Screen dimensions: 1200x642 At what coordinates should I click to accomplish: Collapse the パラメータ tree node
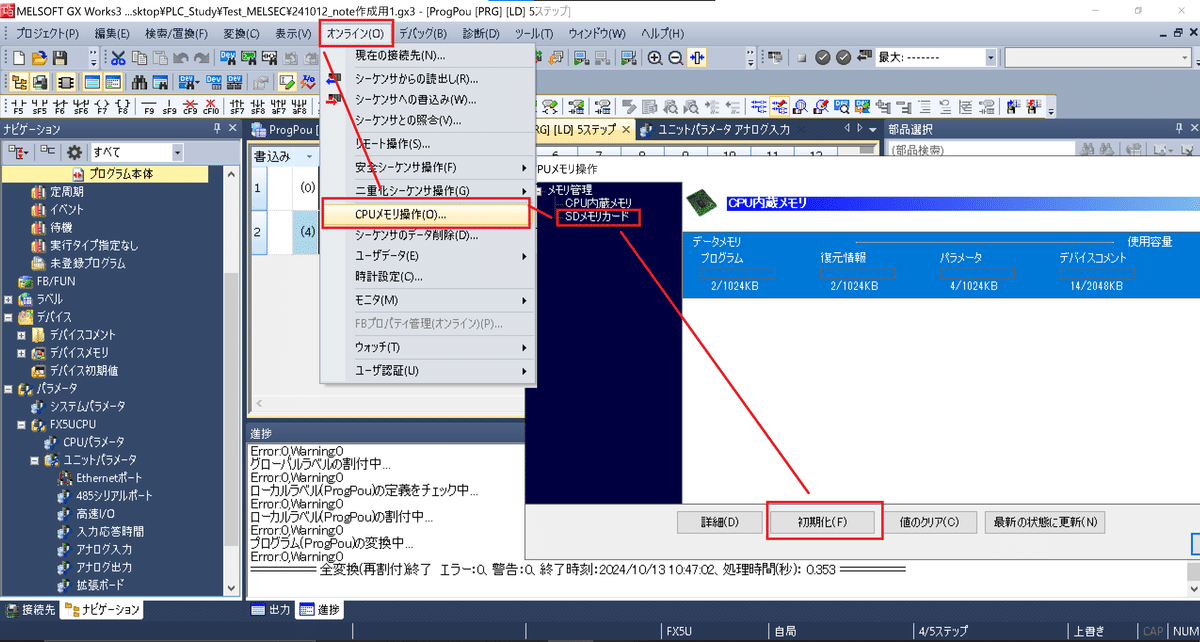8,389
